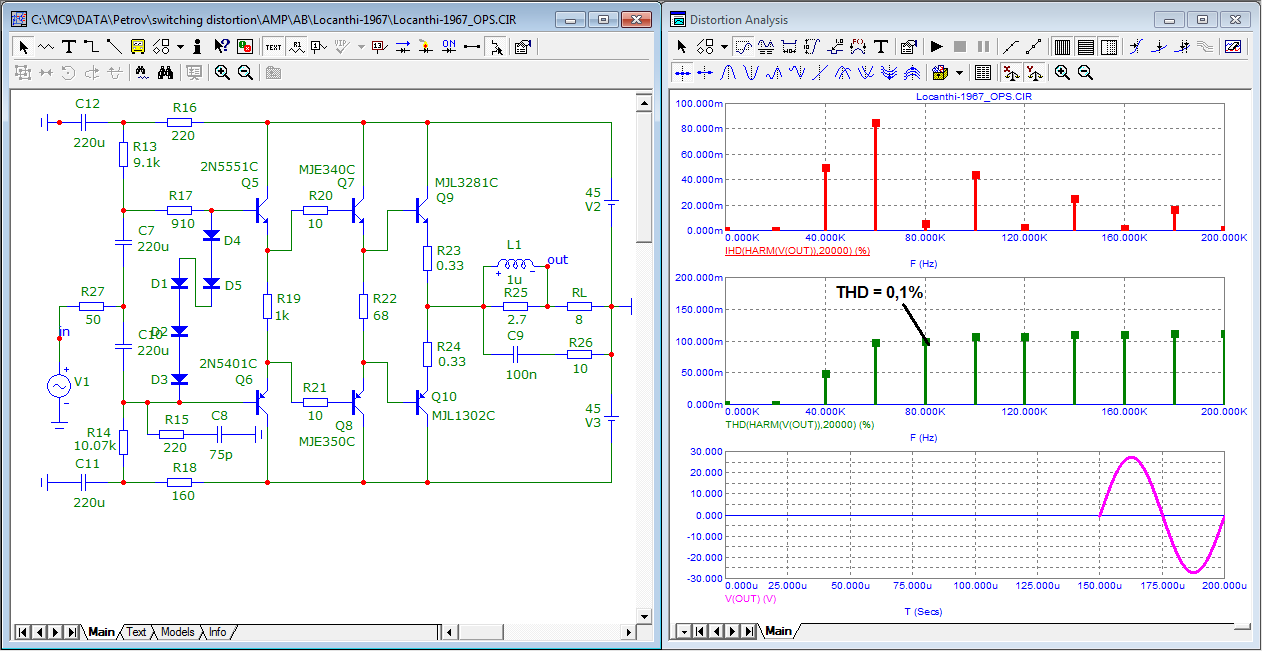Zoom out in the Distortion Analysis window

1085,72
